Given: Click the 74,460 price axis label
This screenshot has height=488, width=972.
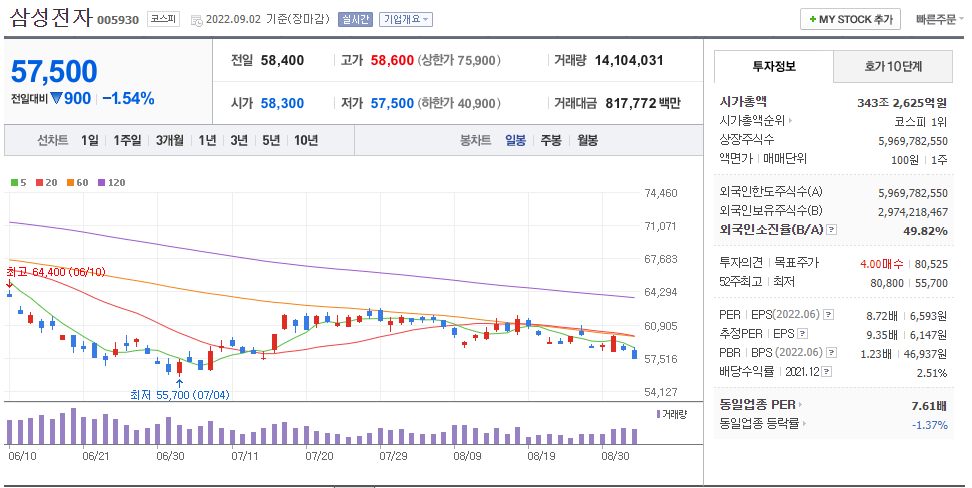Looking at the screenshot, I should coord(661,193).
